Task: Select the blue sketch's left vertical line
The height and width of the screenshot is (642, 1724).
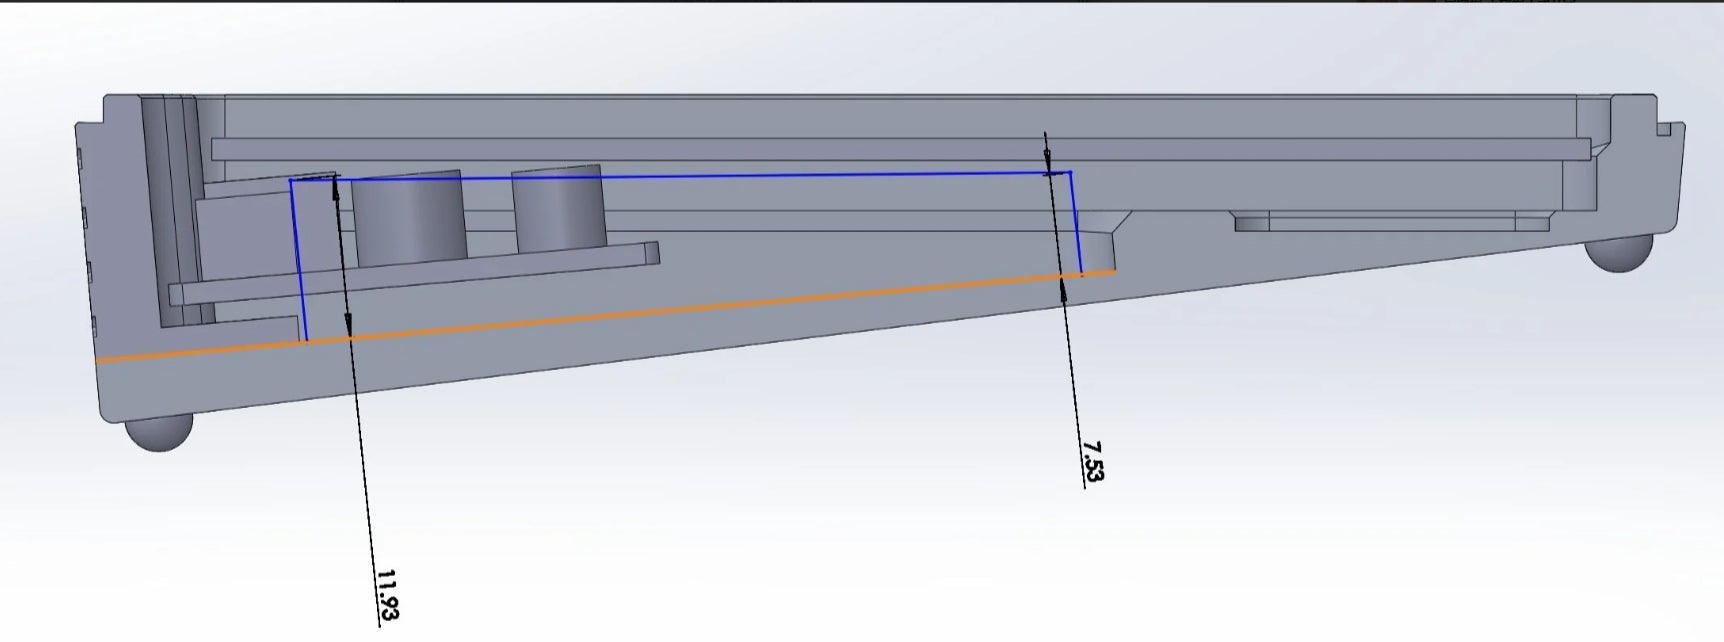Action: [x=298, y=260]
